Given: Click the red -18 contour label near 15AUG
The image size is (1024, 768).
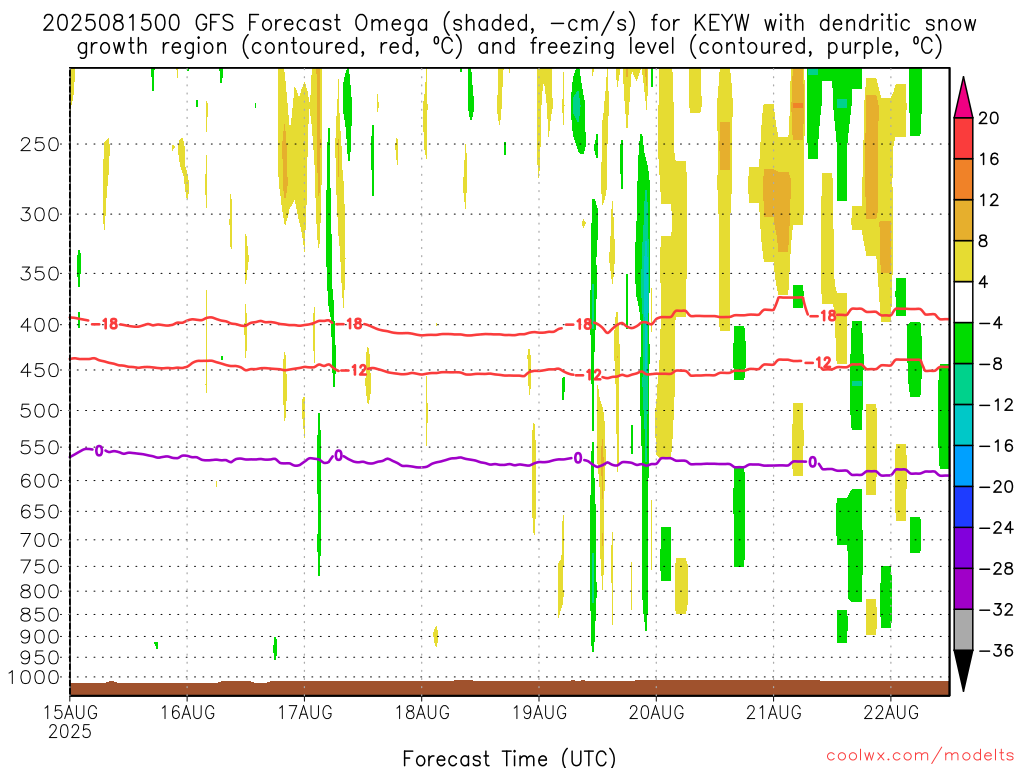Looking at the screenshot, I should coord(105,324).
